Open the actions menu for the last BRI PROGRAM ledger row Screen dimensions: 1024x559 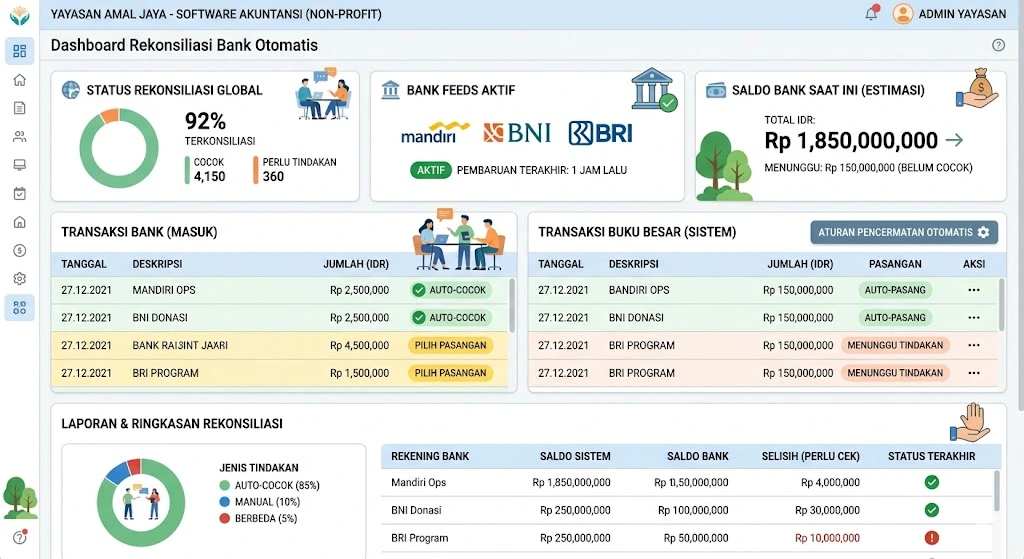click(974, 373)
